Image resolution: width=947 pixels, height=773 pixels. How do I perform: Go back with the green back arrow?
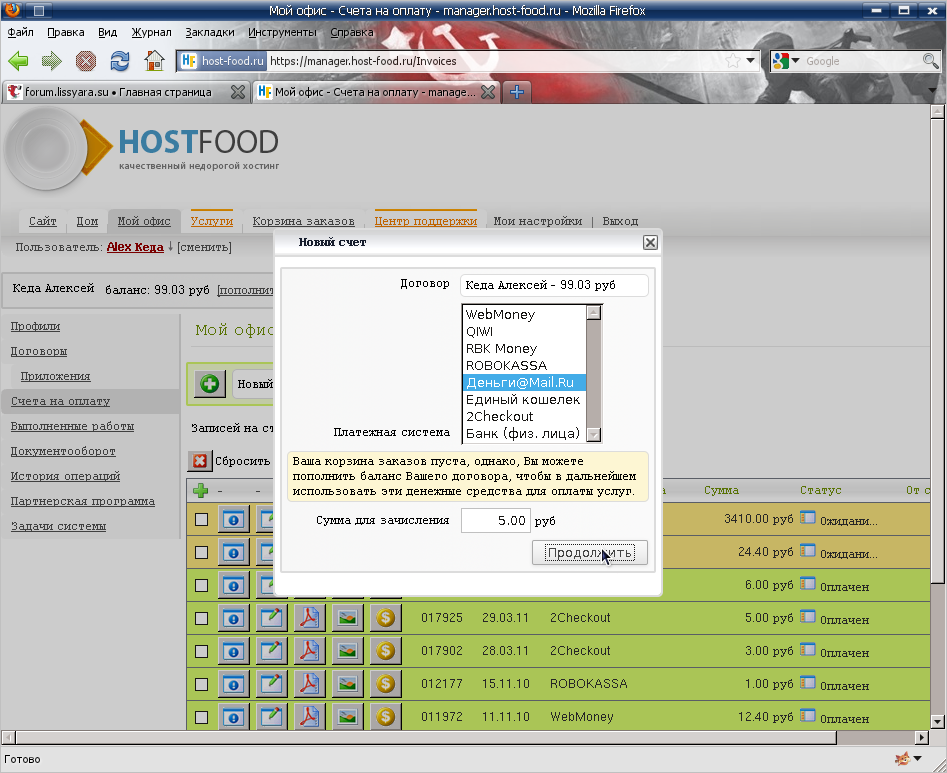pyautogui.click(x=19, y=61)
